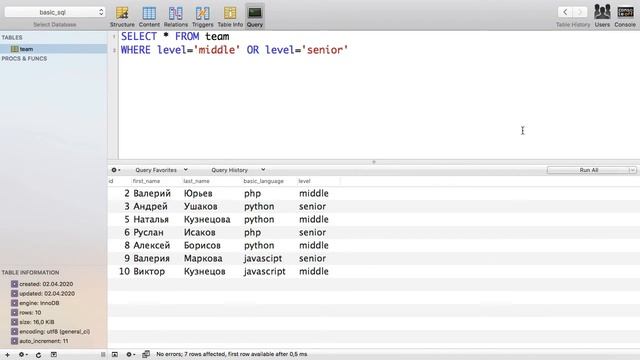The height and width of the screenshot is (360, 640).
Task: Click the php cell in Руслан row
Action: 252,233
